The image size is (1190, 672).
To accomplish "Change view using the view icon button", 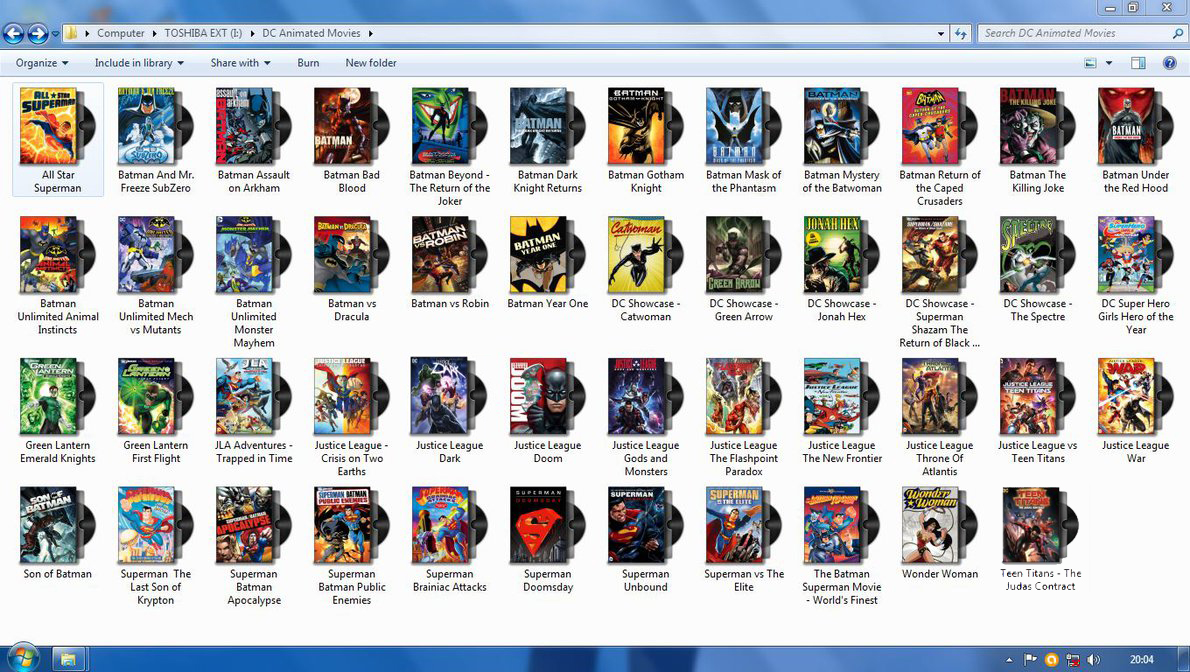I will click(1091, 63).
